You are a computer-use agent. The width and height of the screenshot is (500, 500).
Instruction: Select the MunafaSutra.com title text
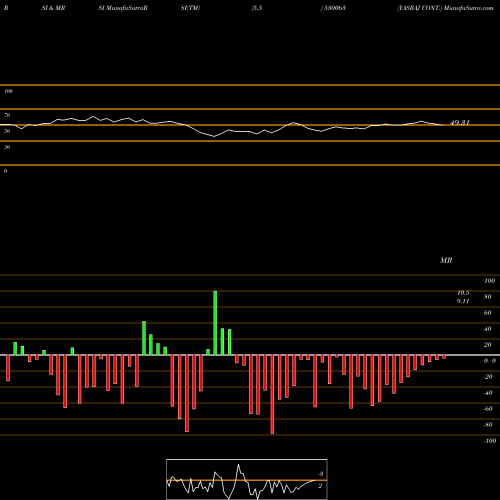tap(468, 8)
